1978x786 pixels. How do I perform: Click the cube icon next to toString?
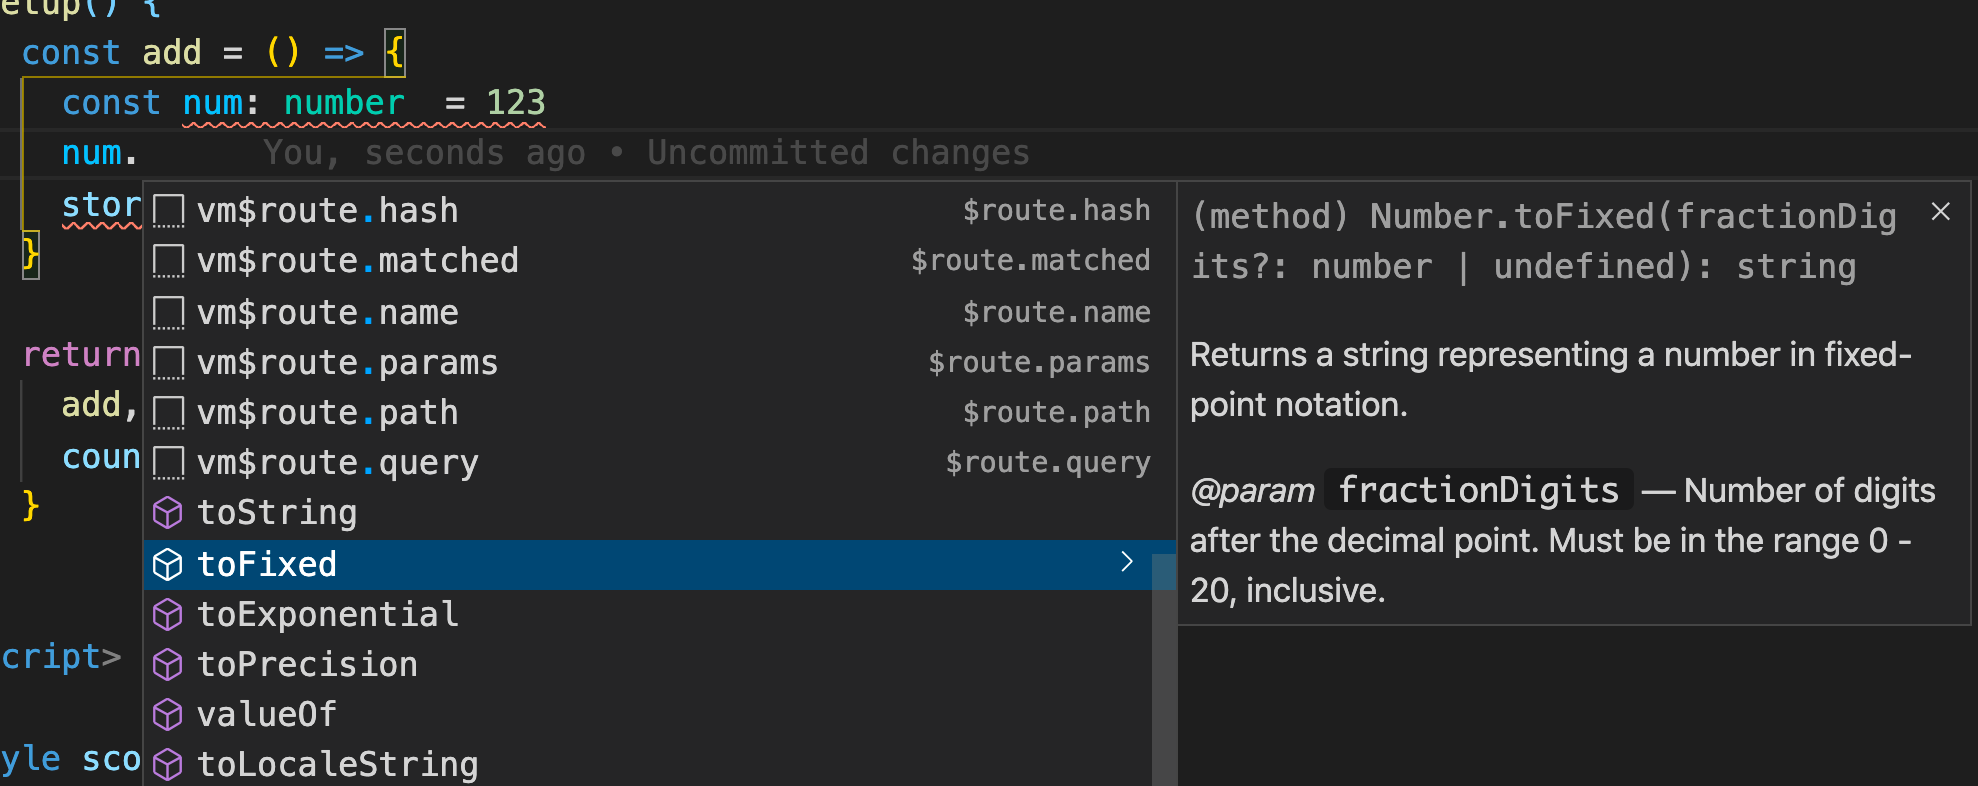[x=167, y=513]
